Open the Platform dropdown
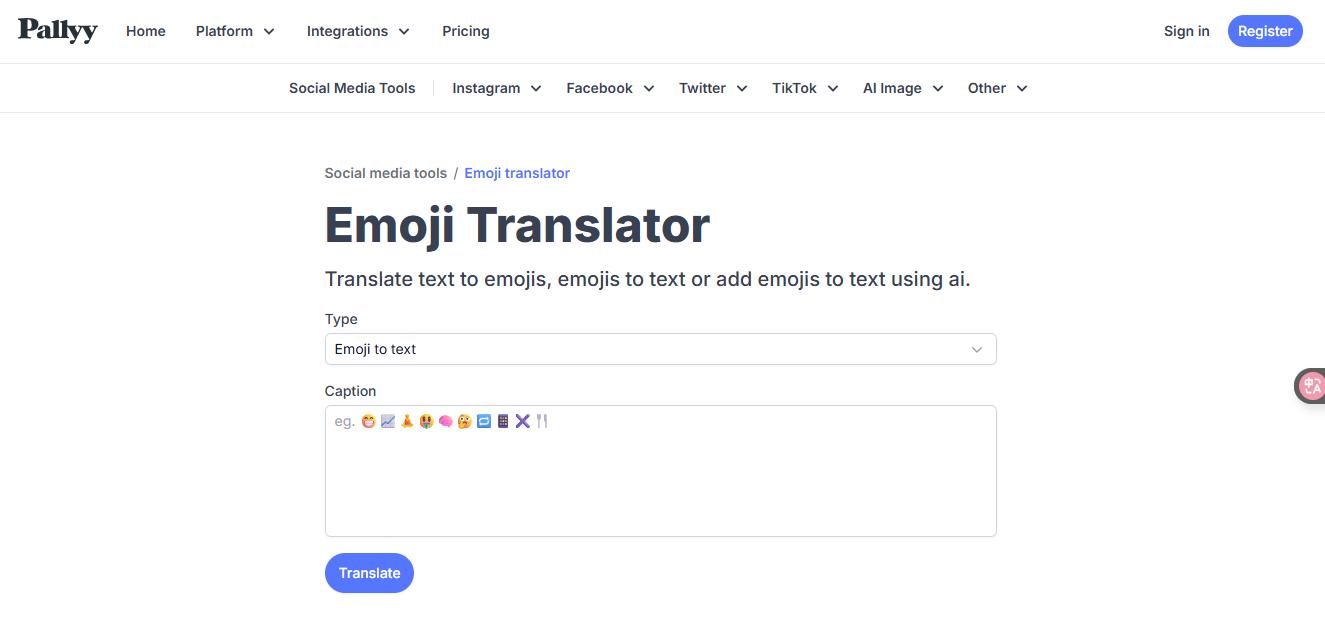 [234, 31]
